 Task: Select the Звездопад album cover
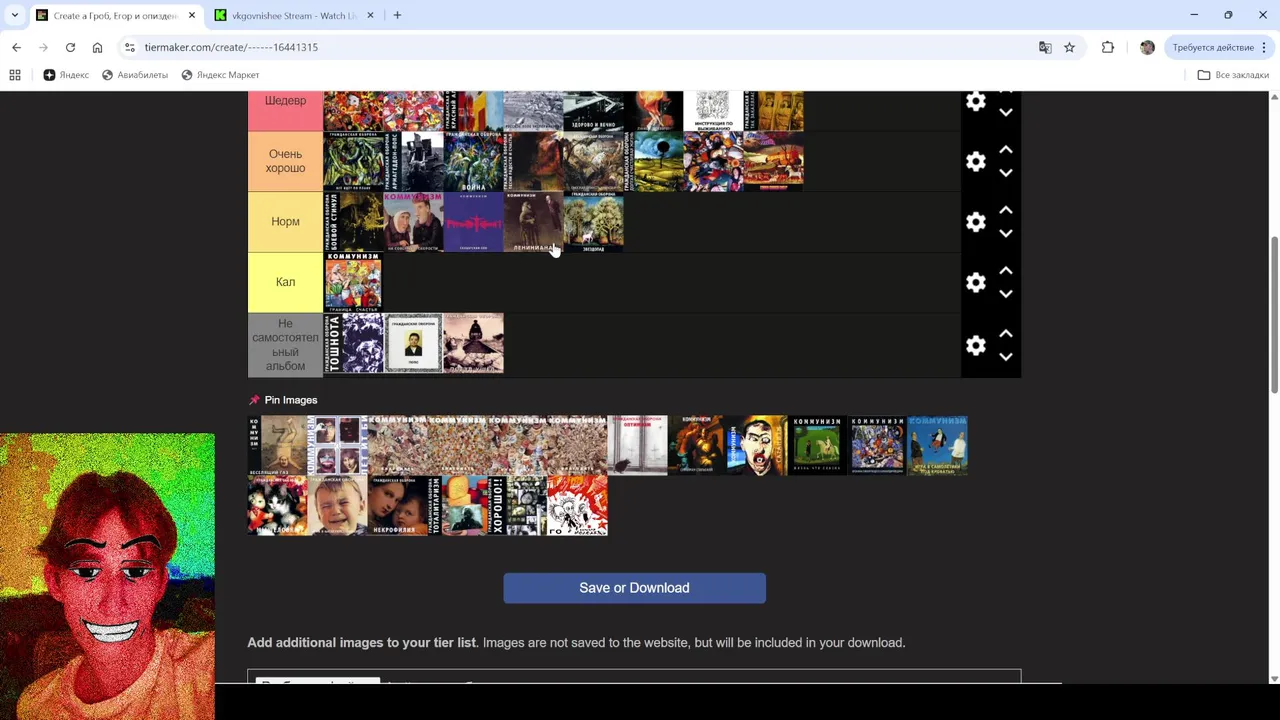tap(593, 222)
